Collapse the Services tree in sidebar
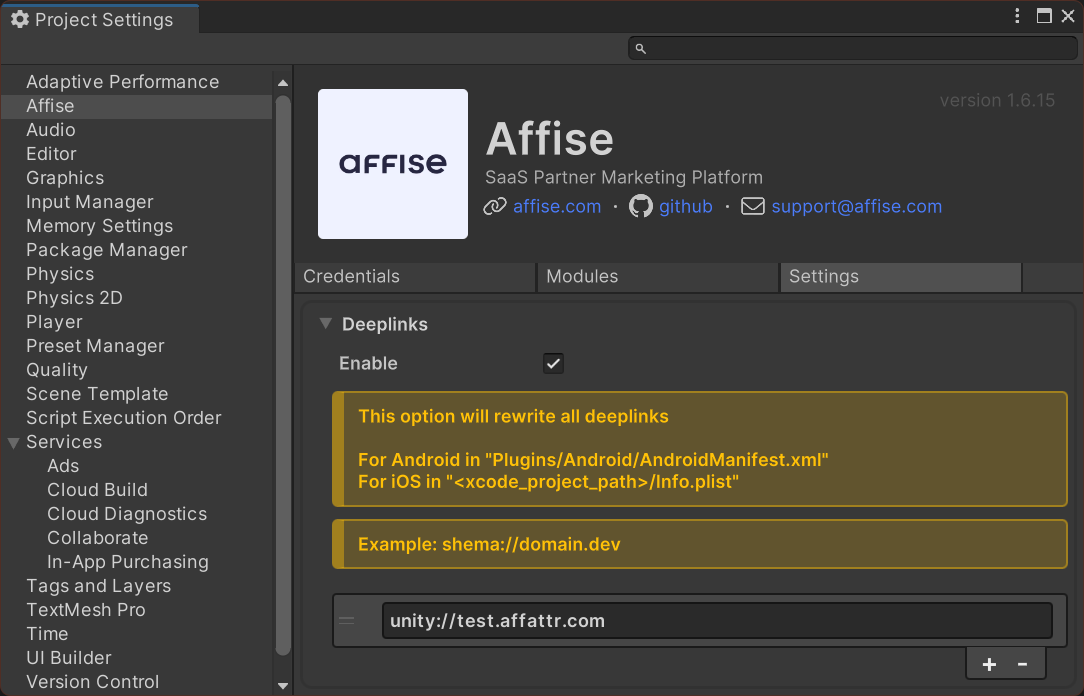This screenshot has height=696, width=1084. [12, 441]
